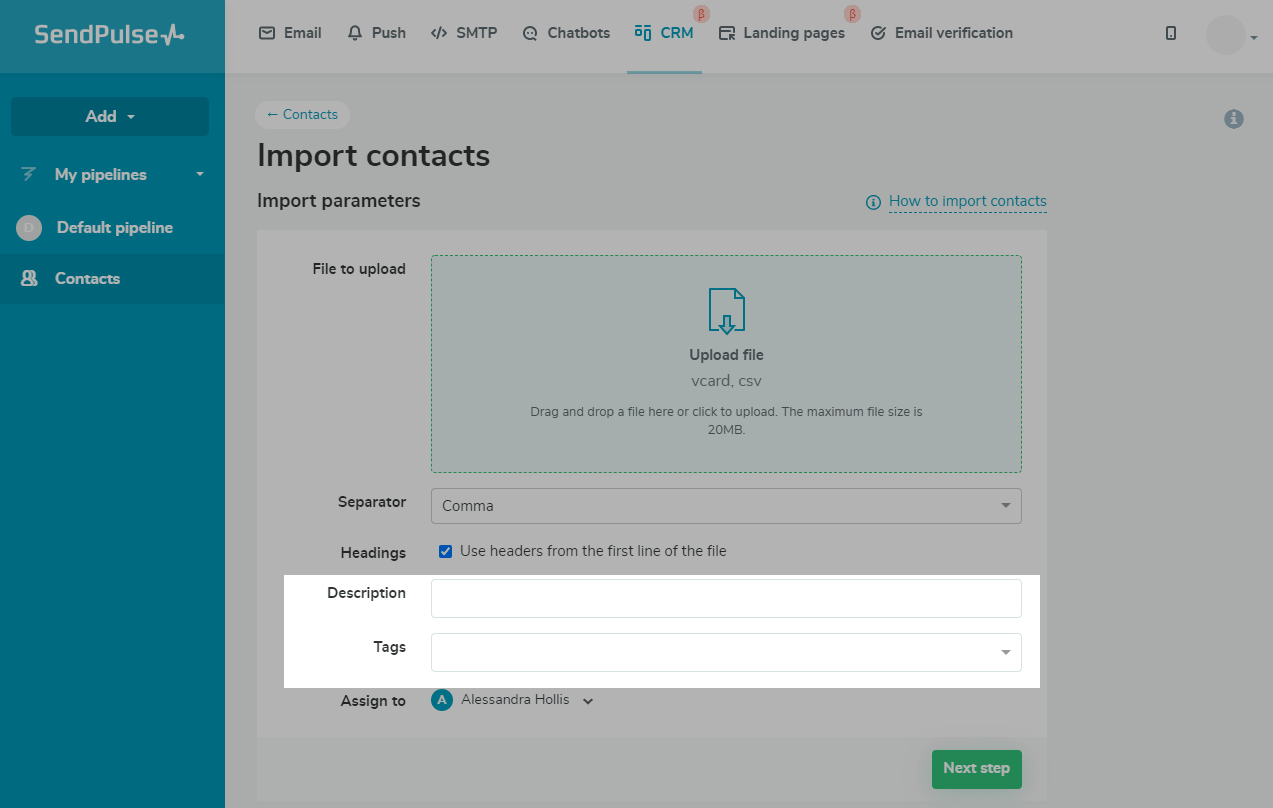
Task: Open the How to import contacts link
Action: 967,201
